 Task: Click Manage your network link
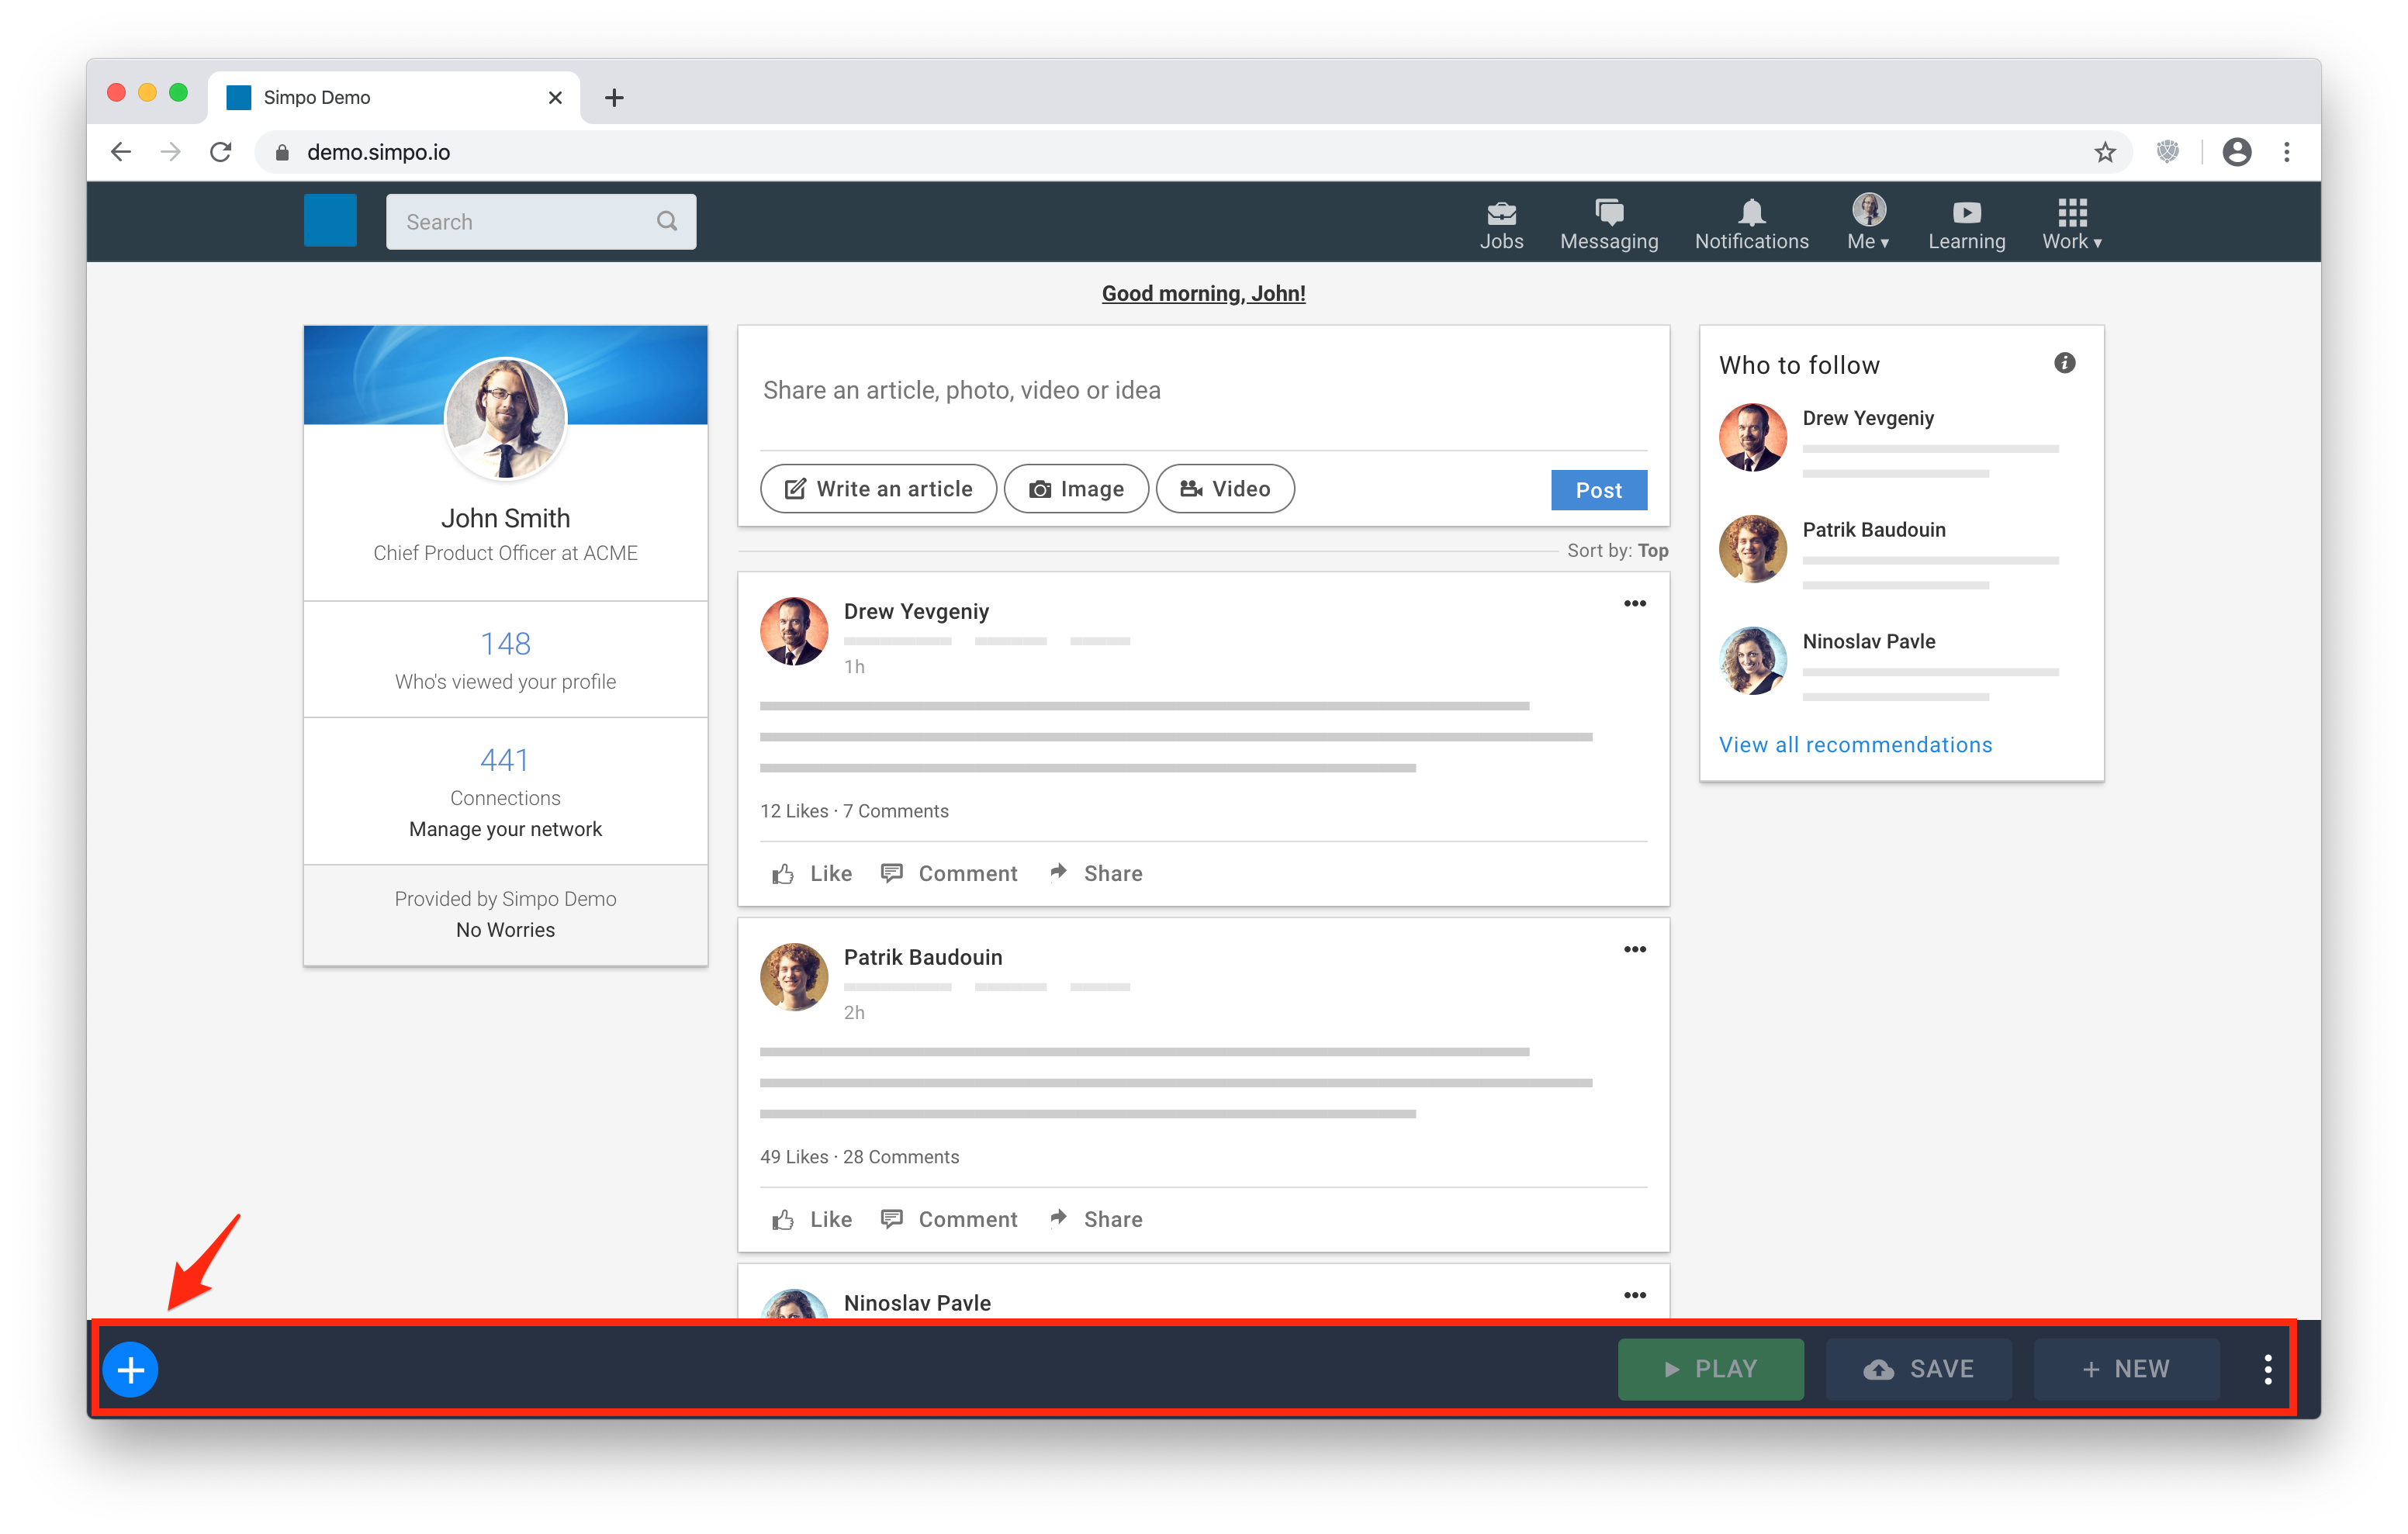pos(505,829)
